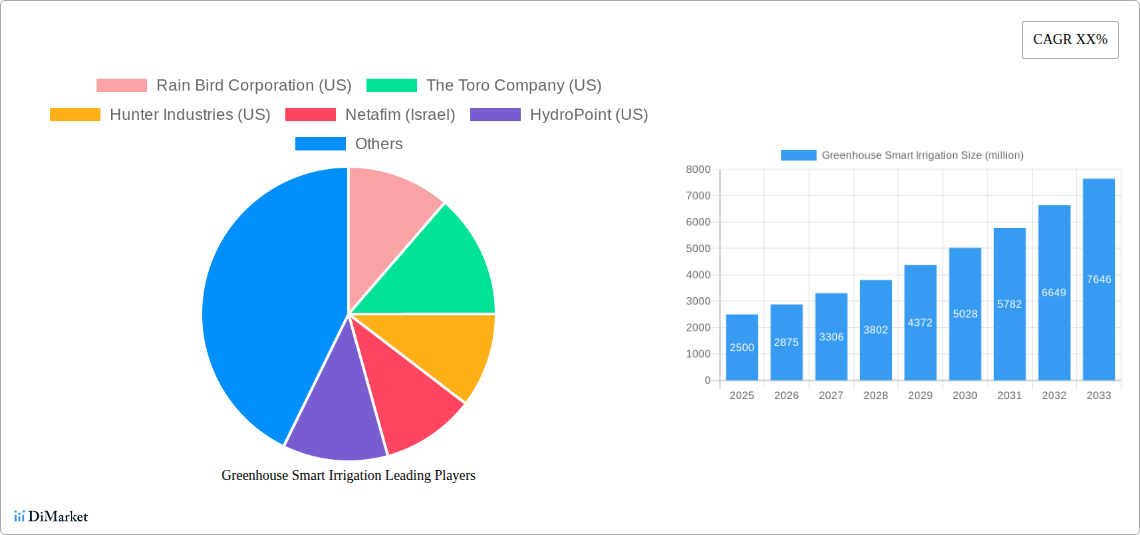Click the 2033 bar showing 7646
This screenshot has width=1140, height=535.
1098,280
